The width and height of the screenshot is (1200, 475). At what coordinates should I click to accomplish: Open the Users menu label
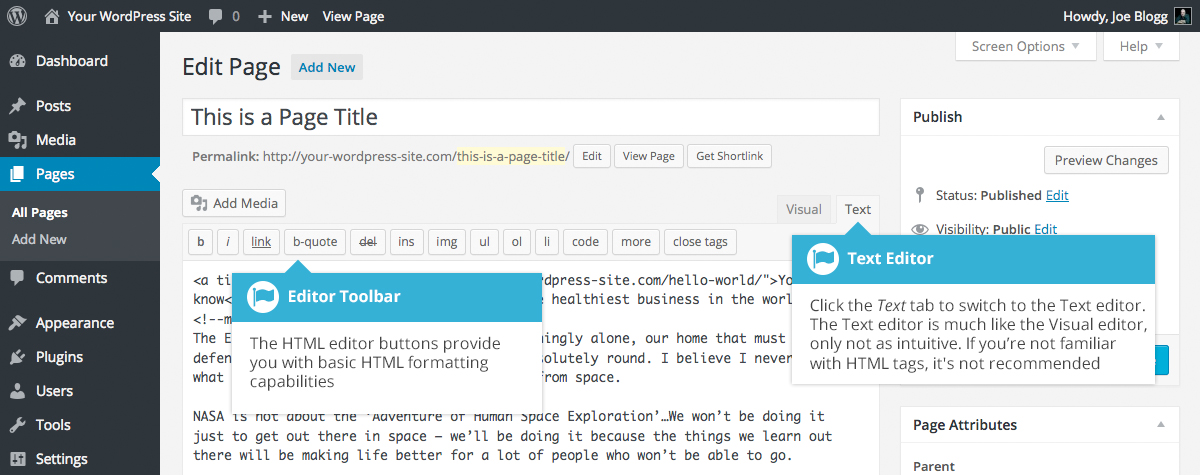pos(54,391)
